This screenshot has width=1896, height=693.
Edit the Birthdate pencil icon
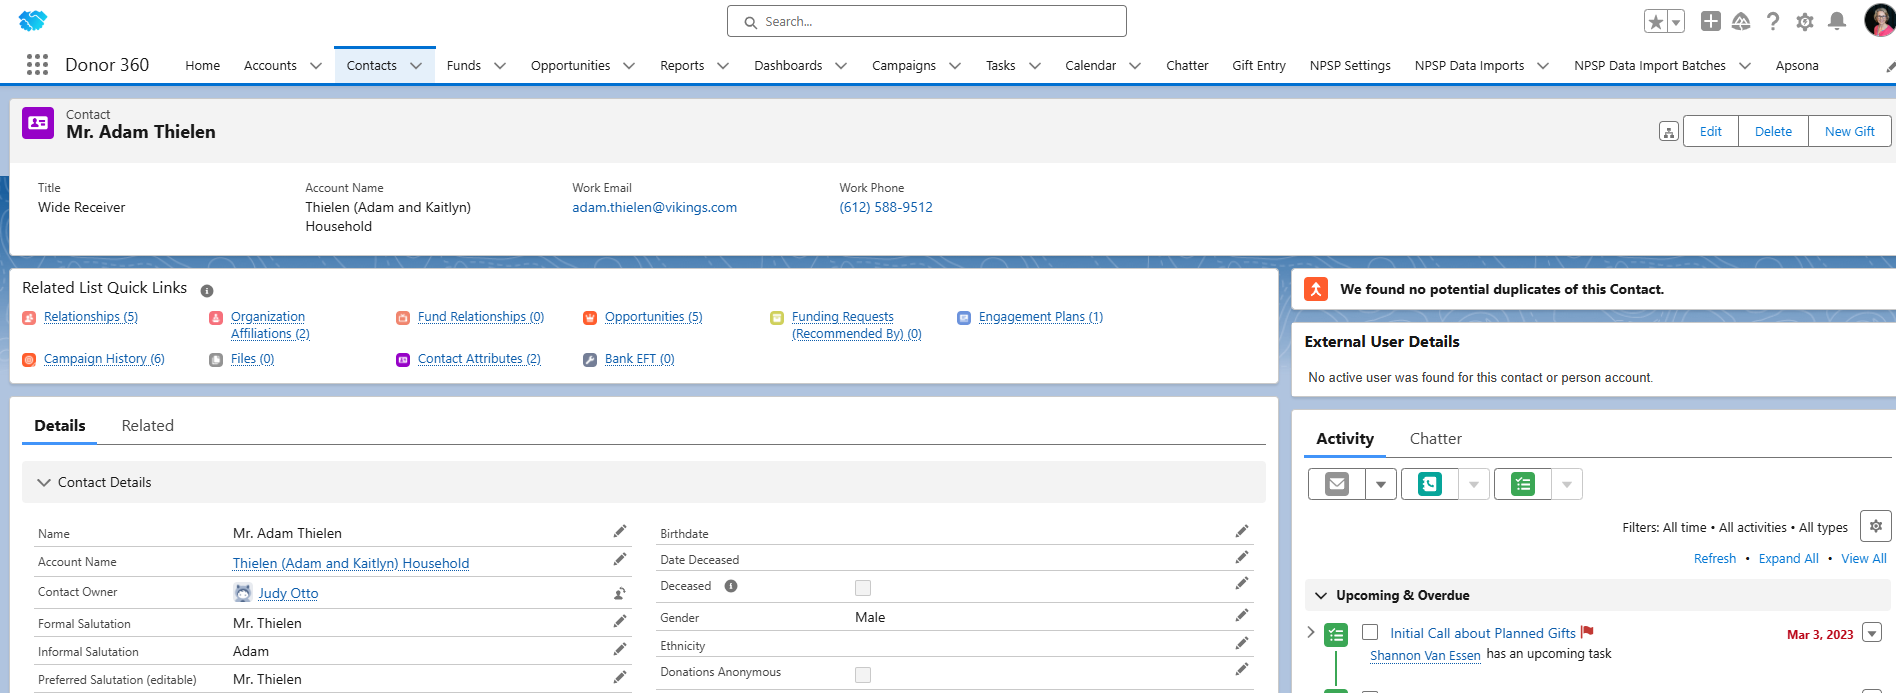pos(1242,531)
